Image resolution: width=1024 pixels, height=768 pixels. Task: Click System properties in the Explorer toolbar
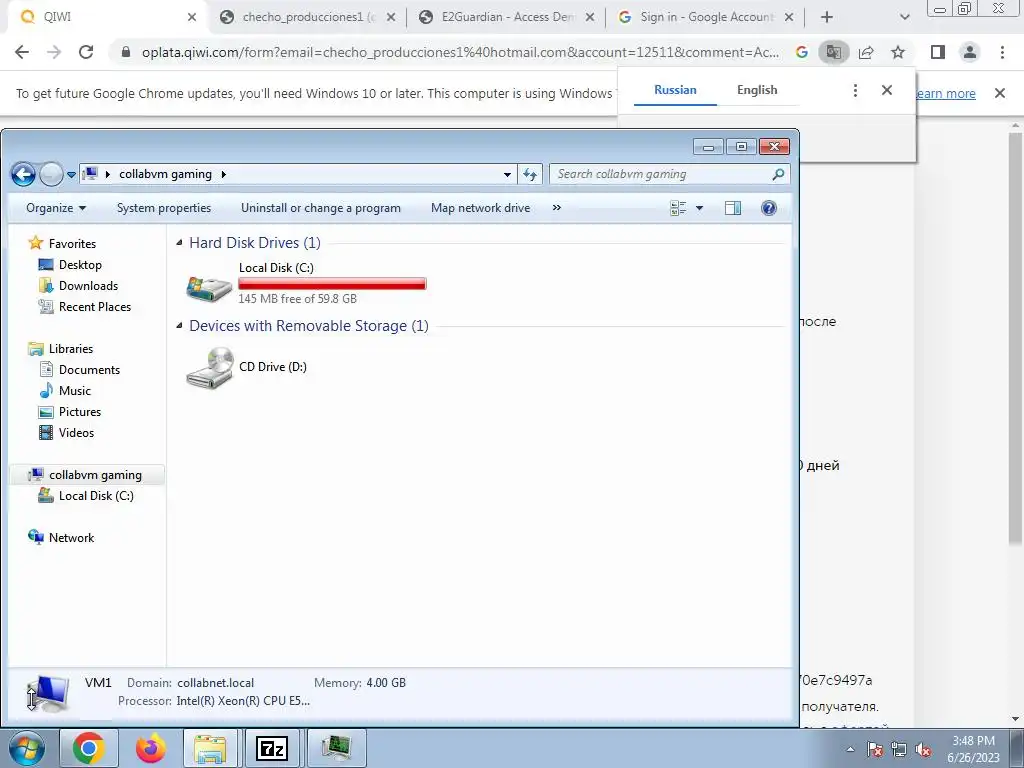(163, 208)
